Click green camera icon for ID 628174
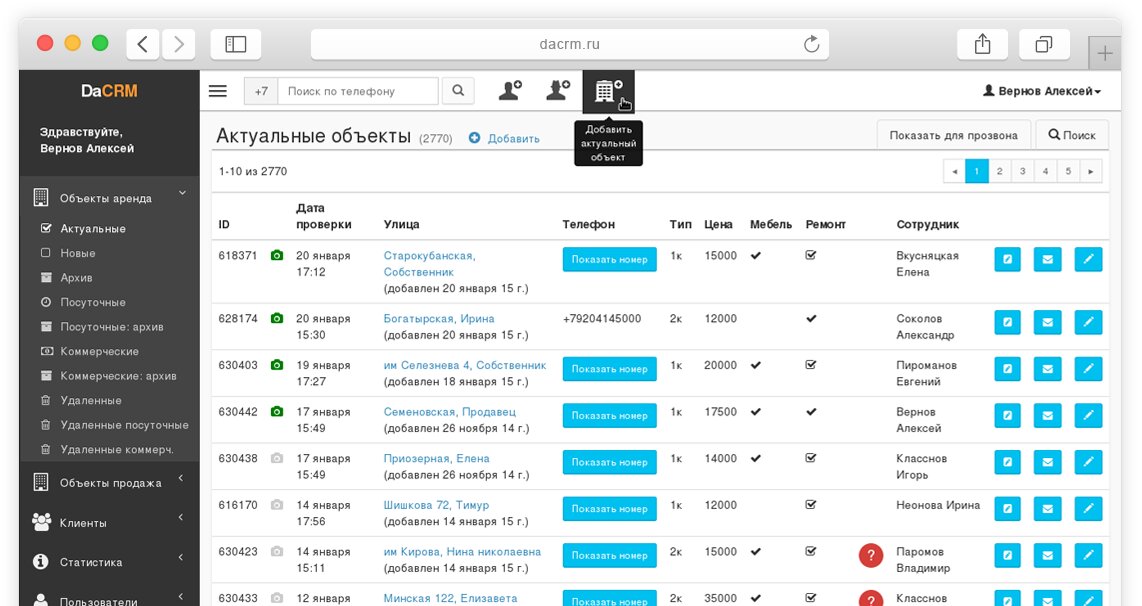Viewport: 1142px width, 606px height. tap(277, 318)
